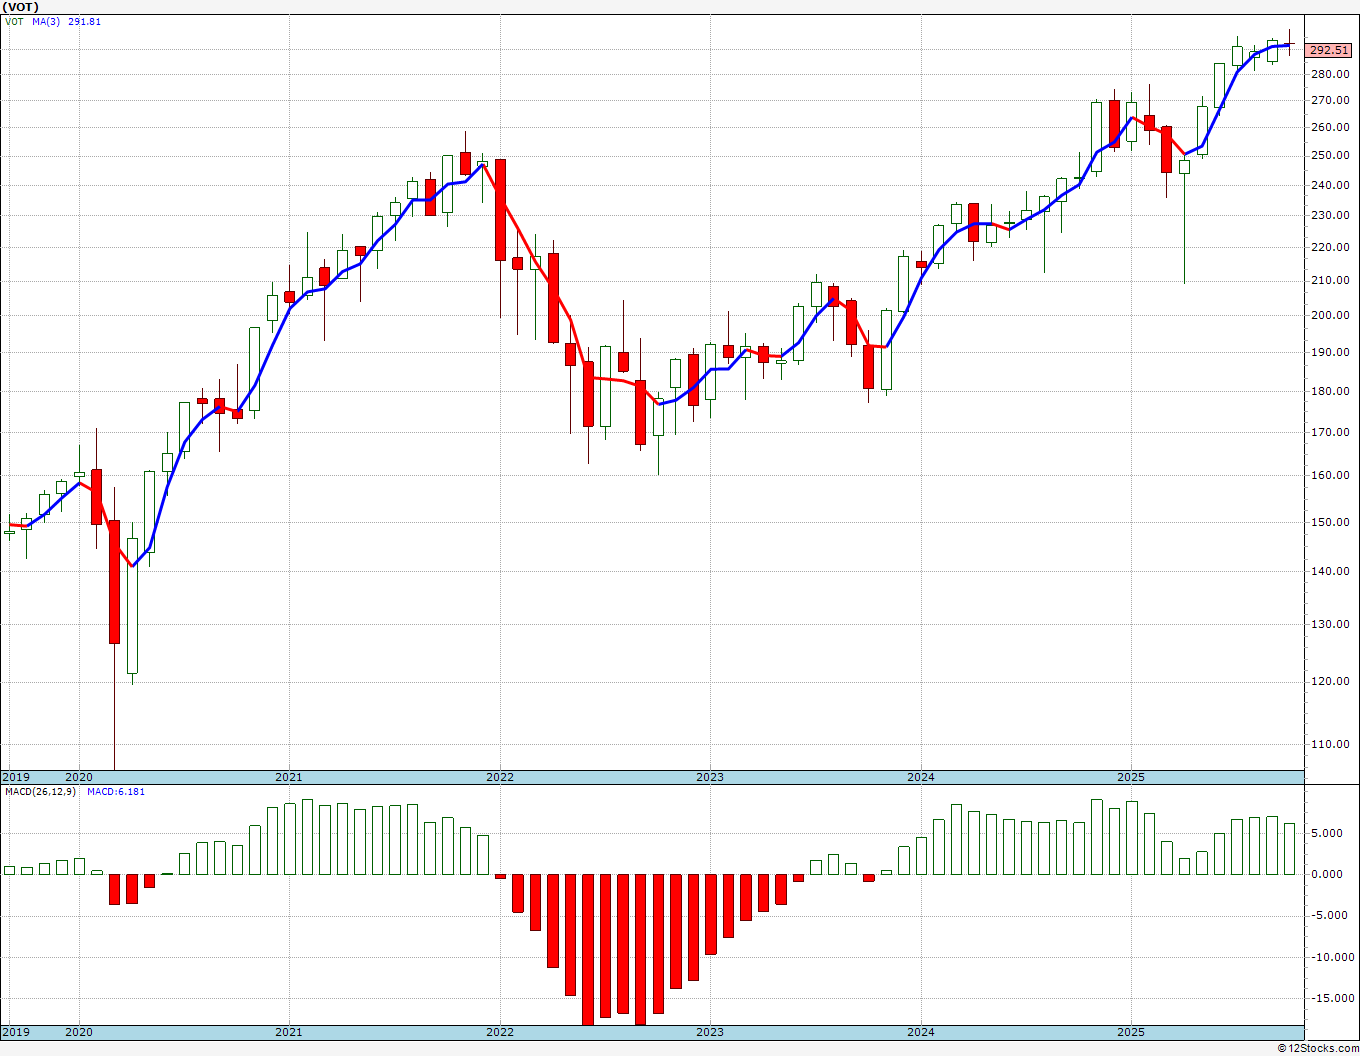The height and width of the screenshot is (1056, 1360).
Task: Click "2019" on the price chart time axis
Action: point(15,777)
